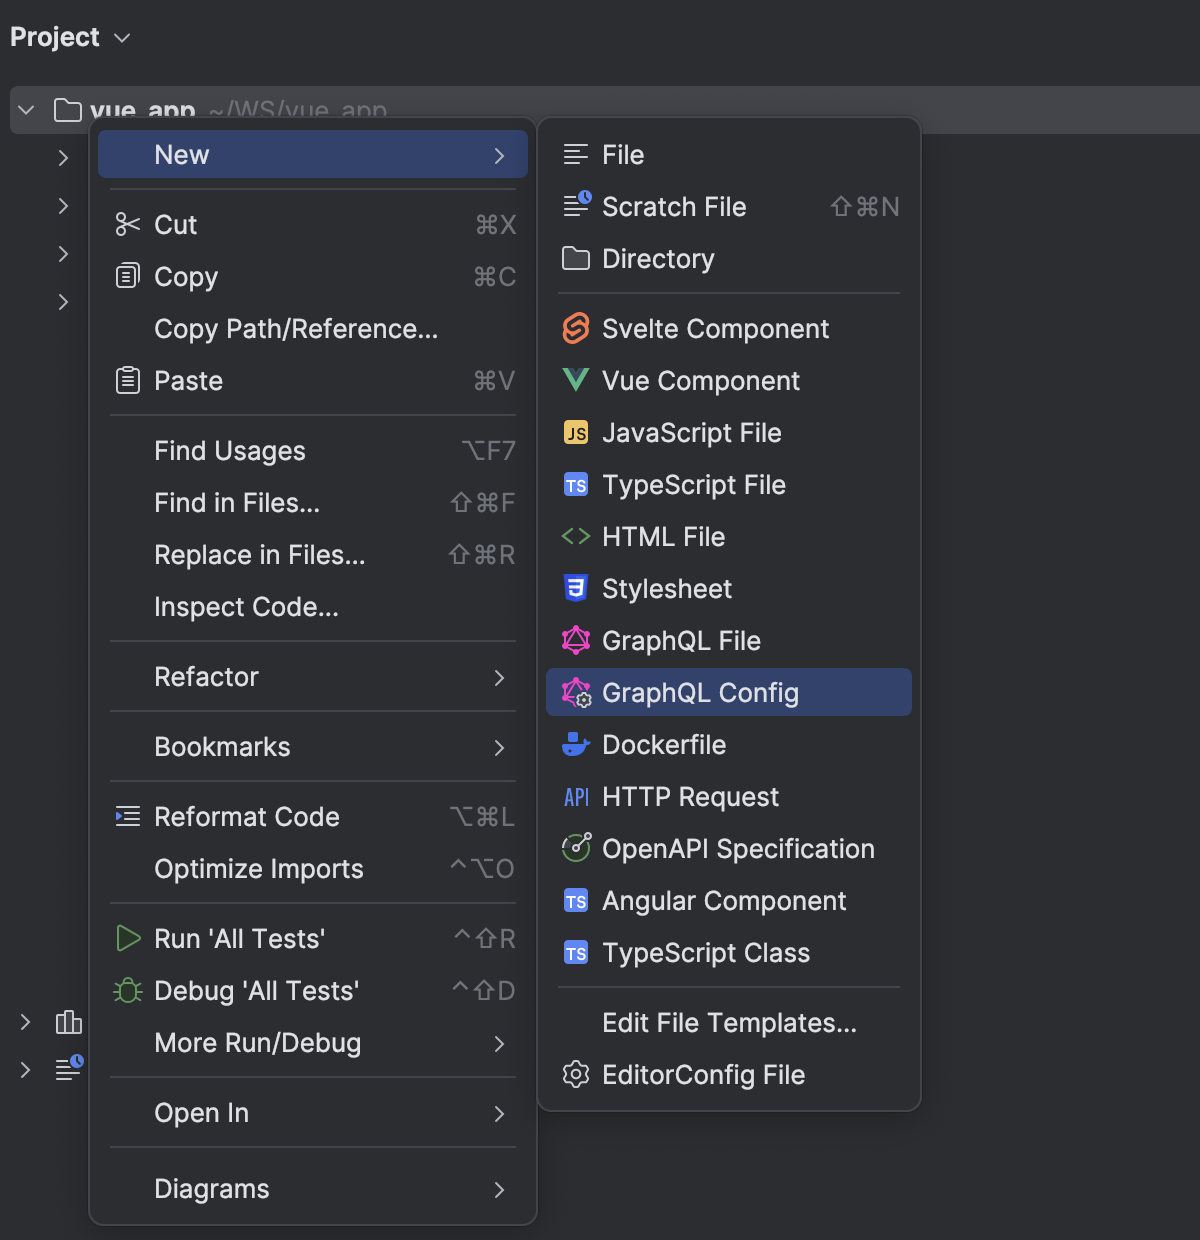1200x1240 pixels.
Task: Click the Dockerfile whale icon
Action: [576, 744]
